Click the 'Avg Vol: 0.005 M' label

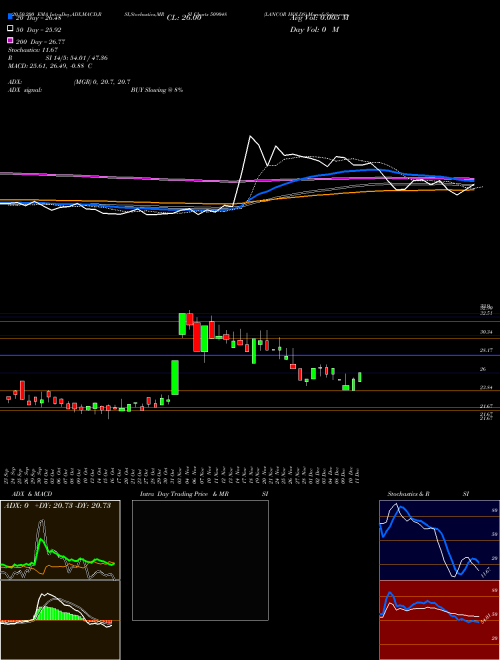coord(319,18)
